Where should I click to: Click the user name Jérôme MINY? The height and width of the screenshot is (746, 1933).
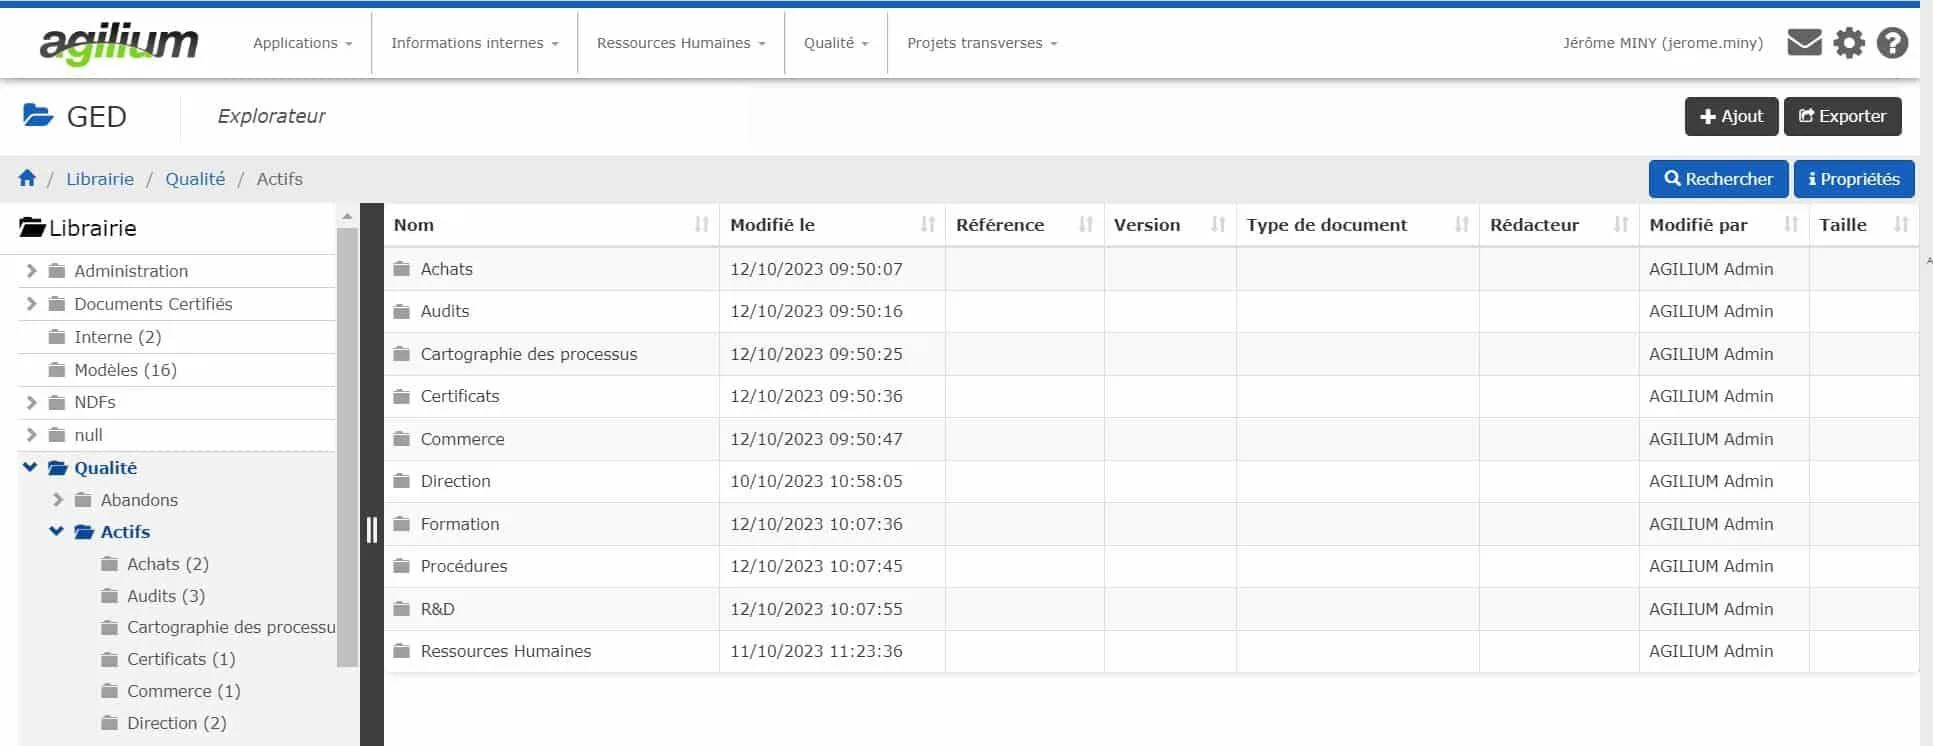[x=1663, y=43]
